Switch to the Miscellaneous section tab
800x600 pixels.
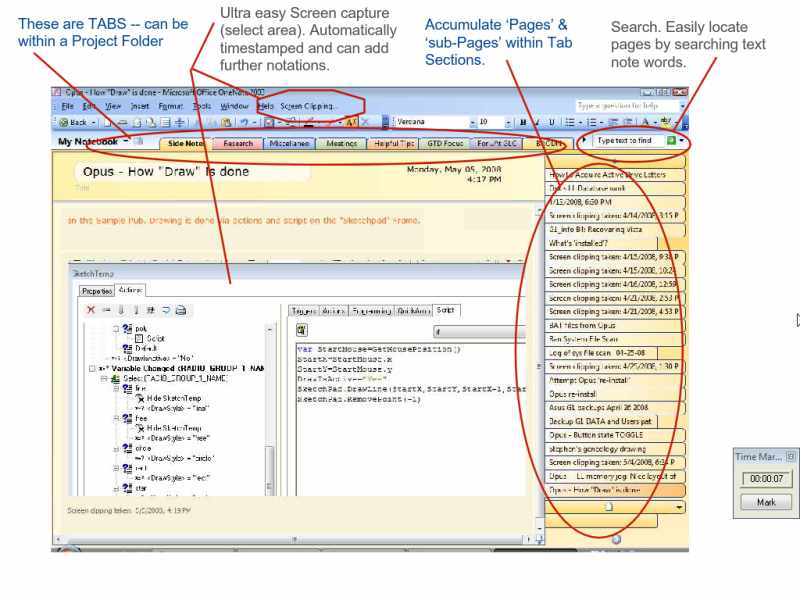(289, 144)
